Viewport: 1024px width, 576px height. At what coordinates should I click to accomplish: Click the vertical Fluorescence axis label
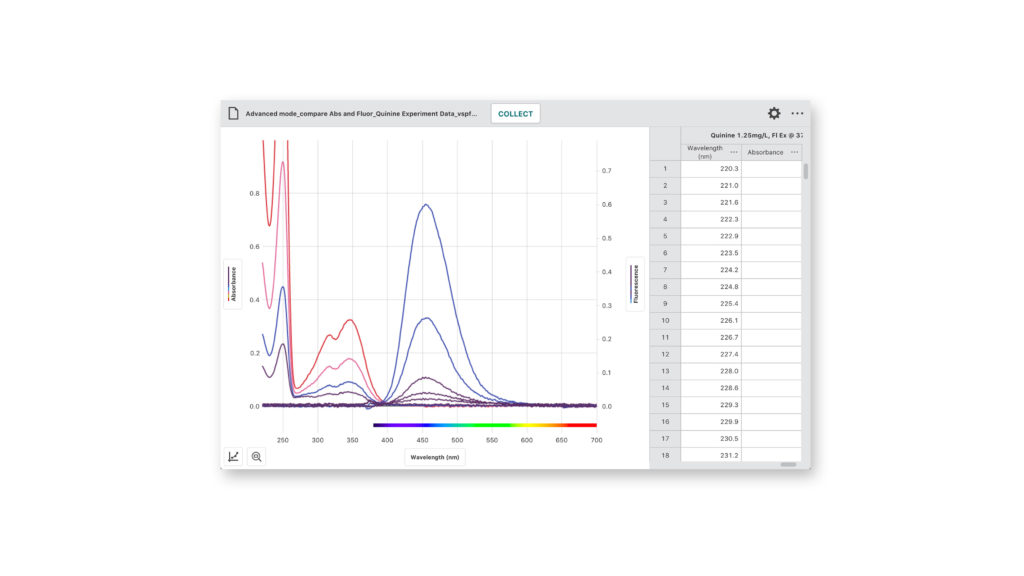633,283
